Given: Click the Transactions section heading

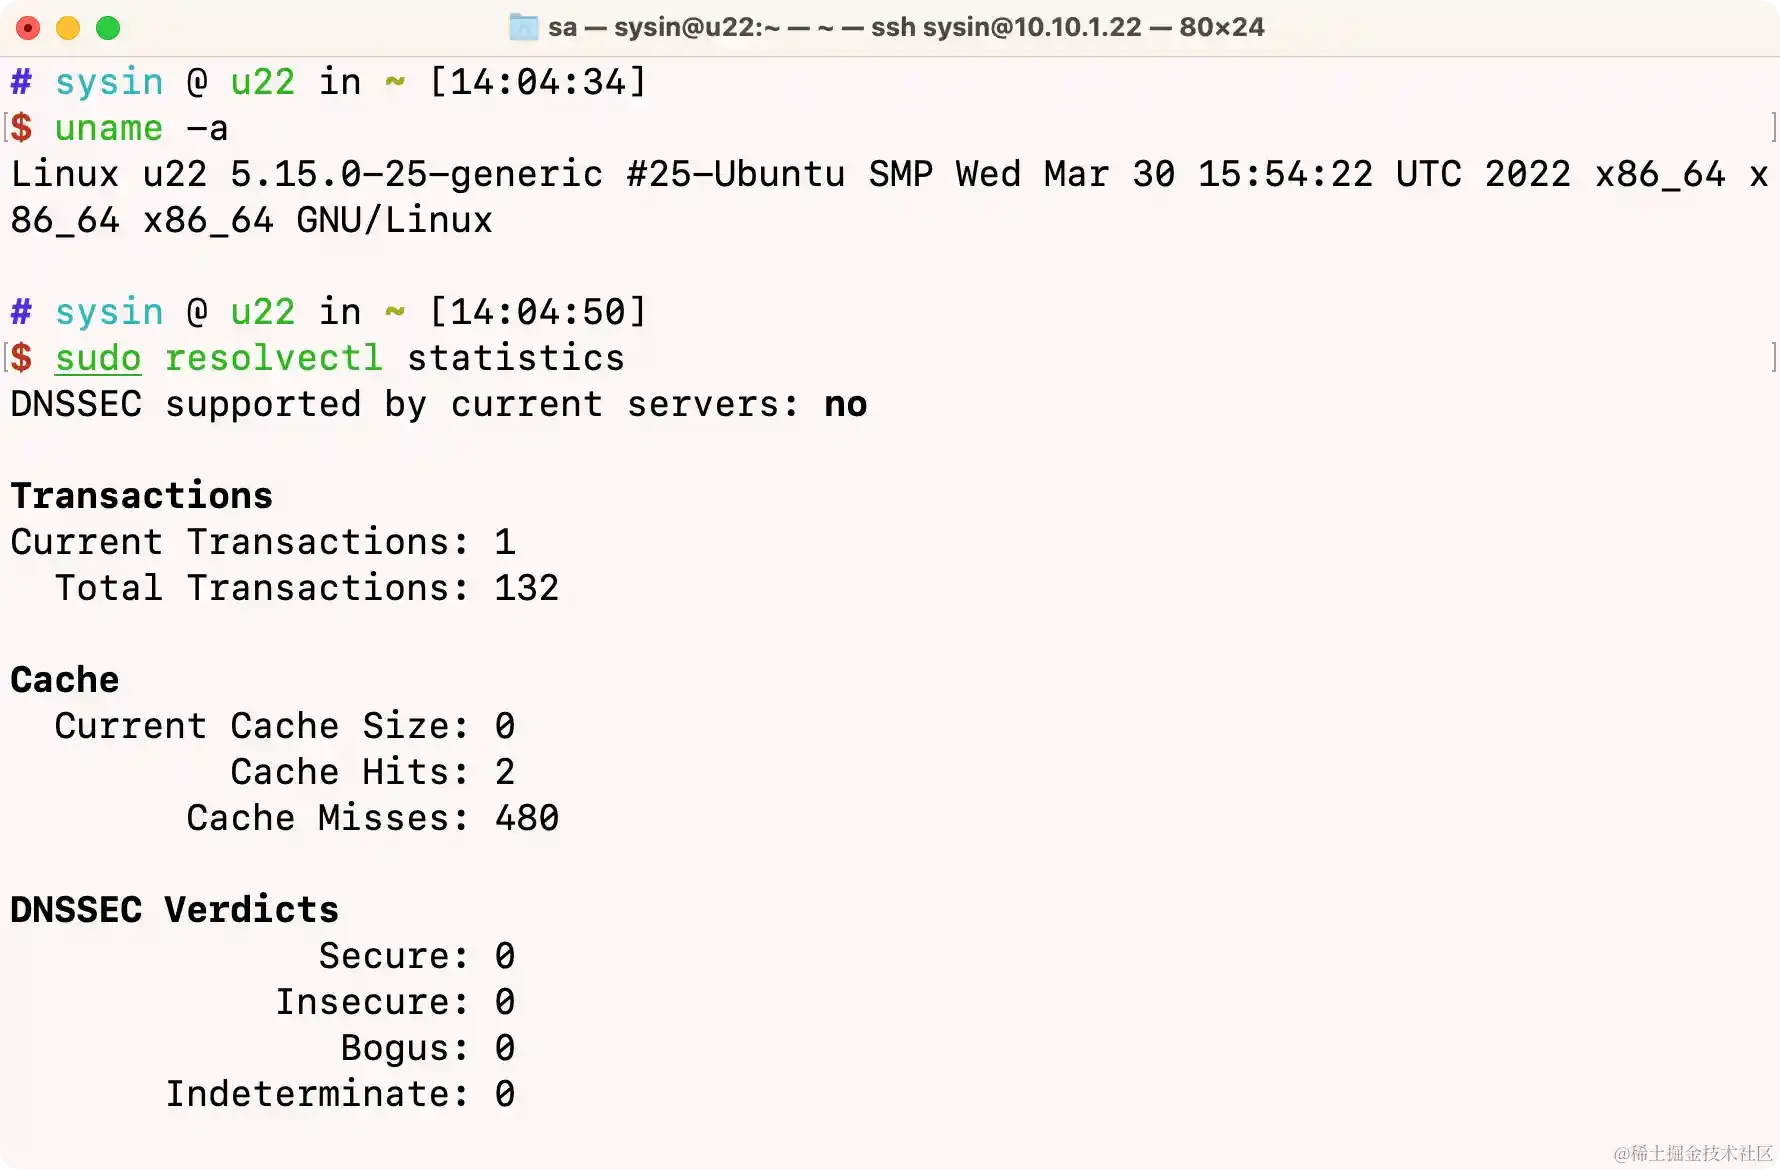Looking at the screenshot, I should click(x=141, y=495).
